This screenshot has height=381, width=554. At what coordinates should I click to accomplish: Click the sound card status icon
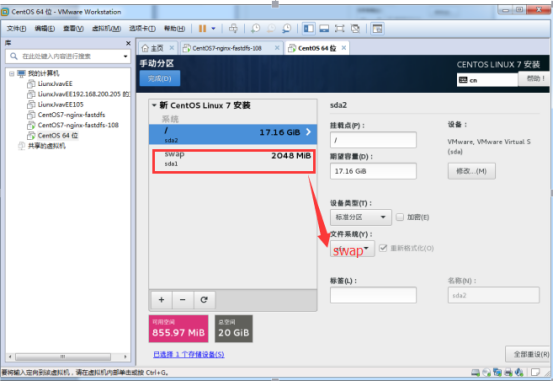(x=519, y=372)
